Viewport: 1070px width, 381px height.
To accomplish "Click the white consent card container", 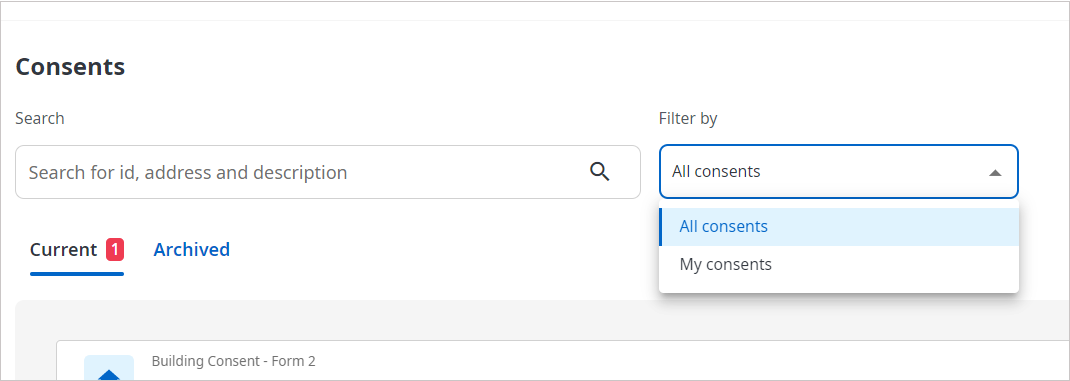I will pyautogui.click(x=563, y=361).
